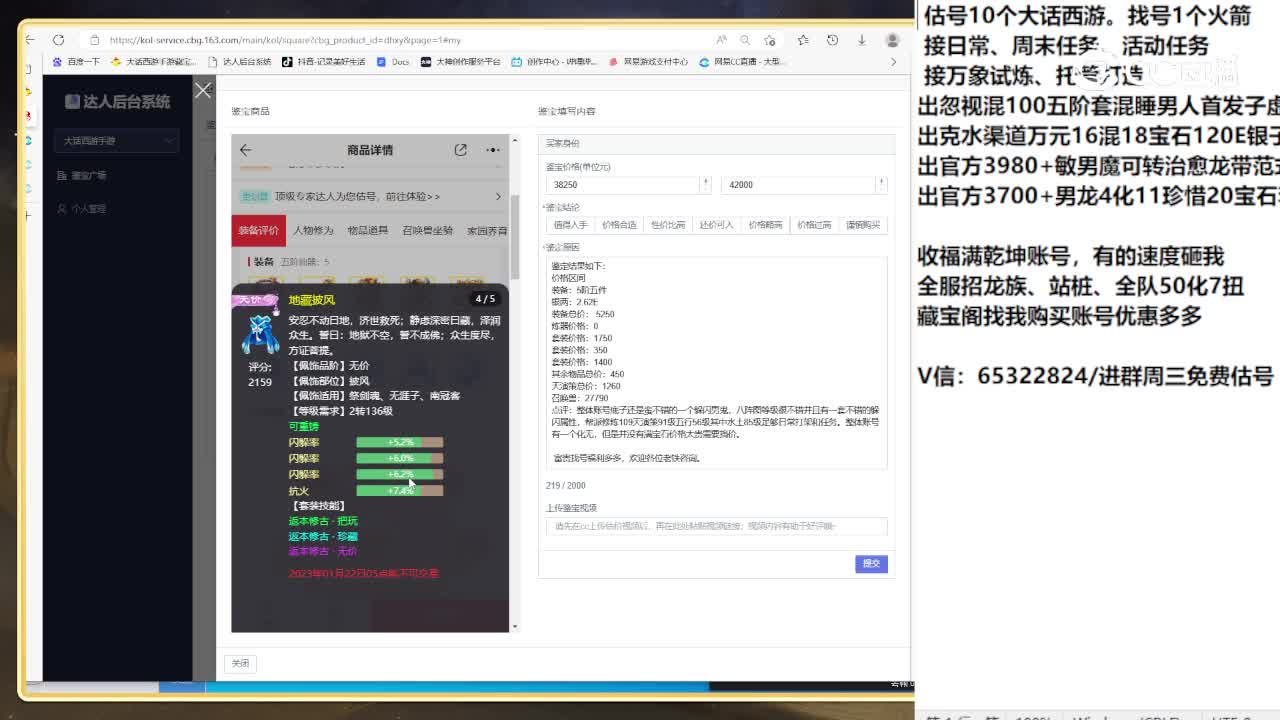Open the Docs bookmark
The width and height of the screenshot is (1280, 720).
pos(393,62)
